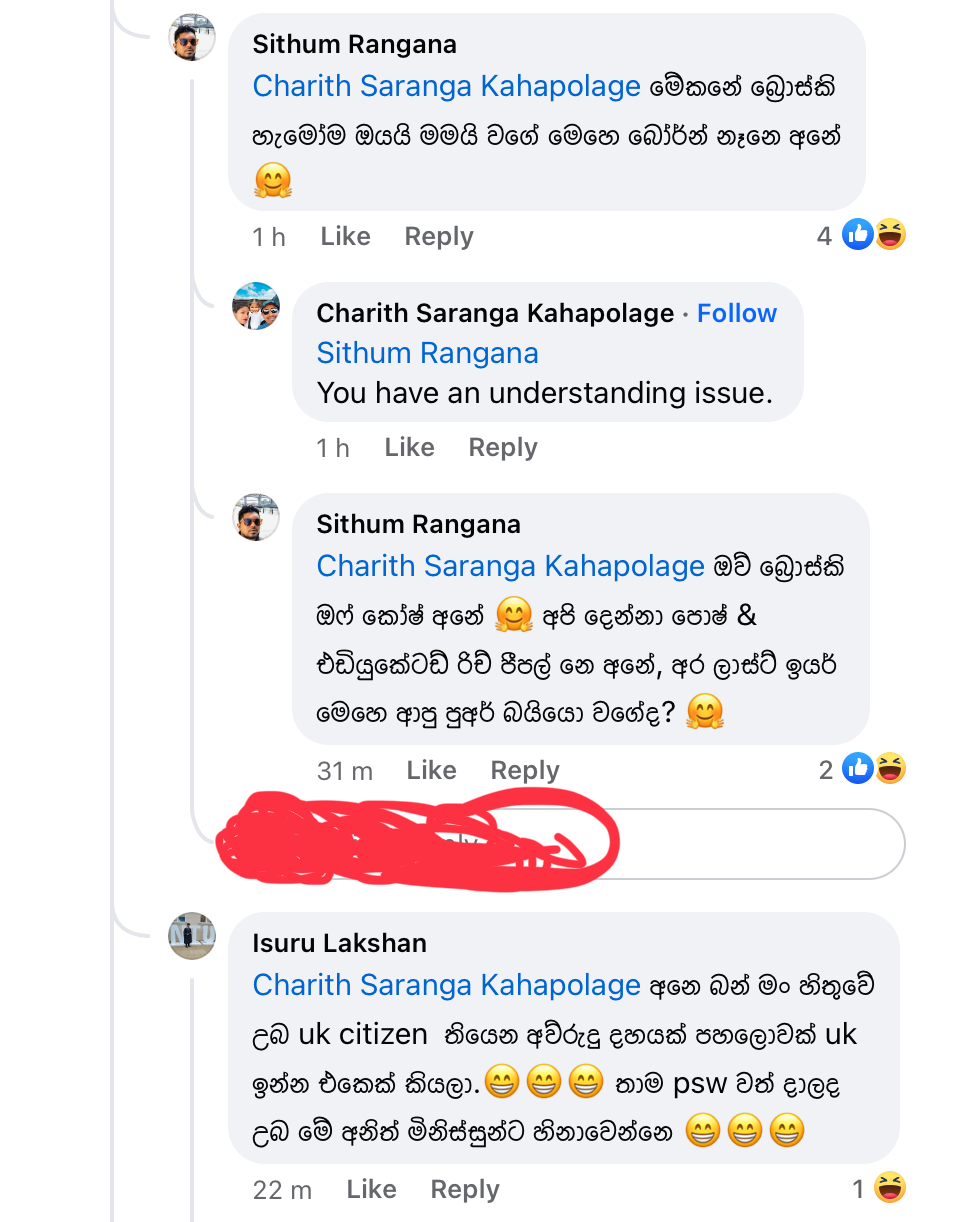Open tagged Sithum Rangana mention link
Image resolution: width=978 pixels, height=1222 pixels.
pos(427,353)
